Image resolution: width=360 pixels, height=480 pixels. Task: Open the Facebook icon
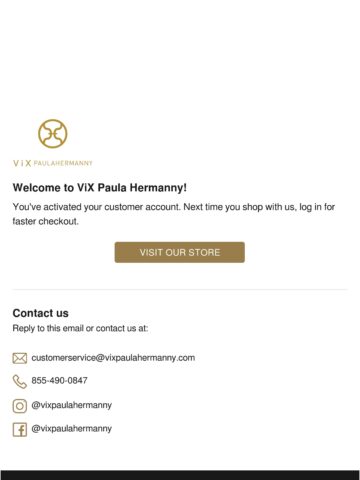[20, 430]
